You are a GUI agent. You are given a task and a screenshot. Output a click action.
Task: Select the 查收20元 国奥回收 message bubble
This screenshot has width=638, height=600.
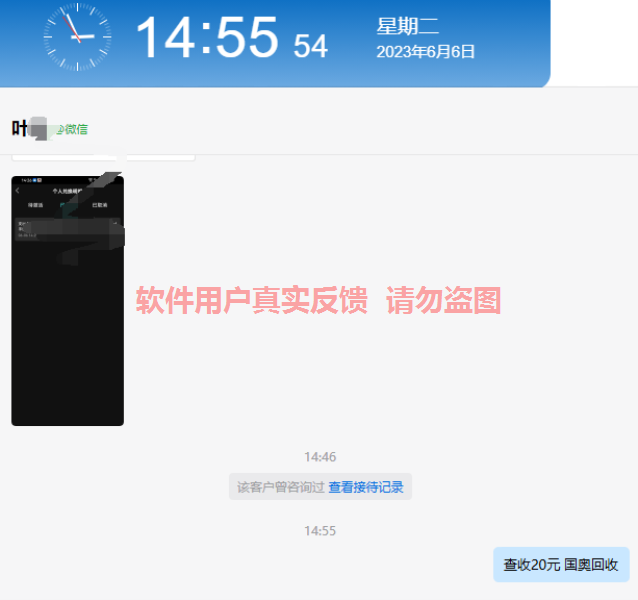pos(560,565)
